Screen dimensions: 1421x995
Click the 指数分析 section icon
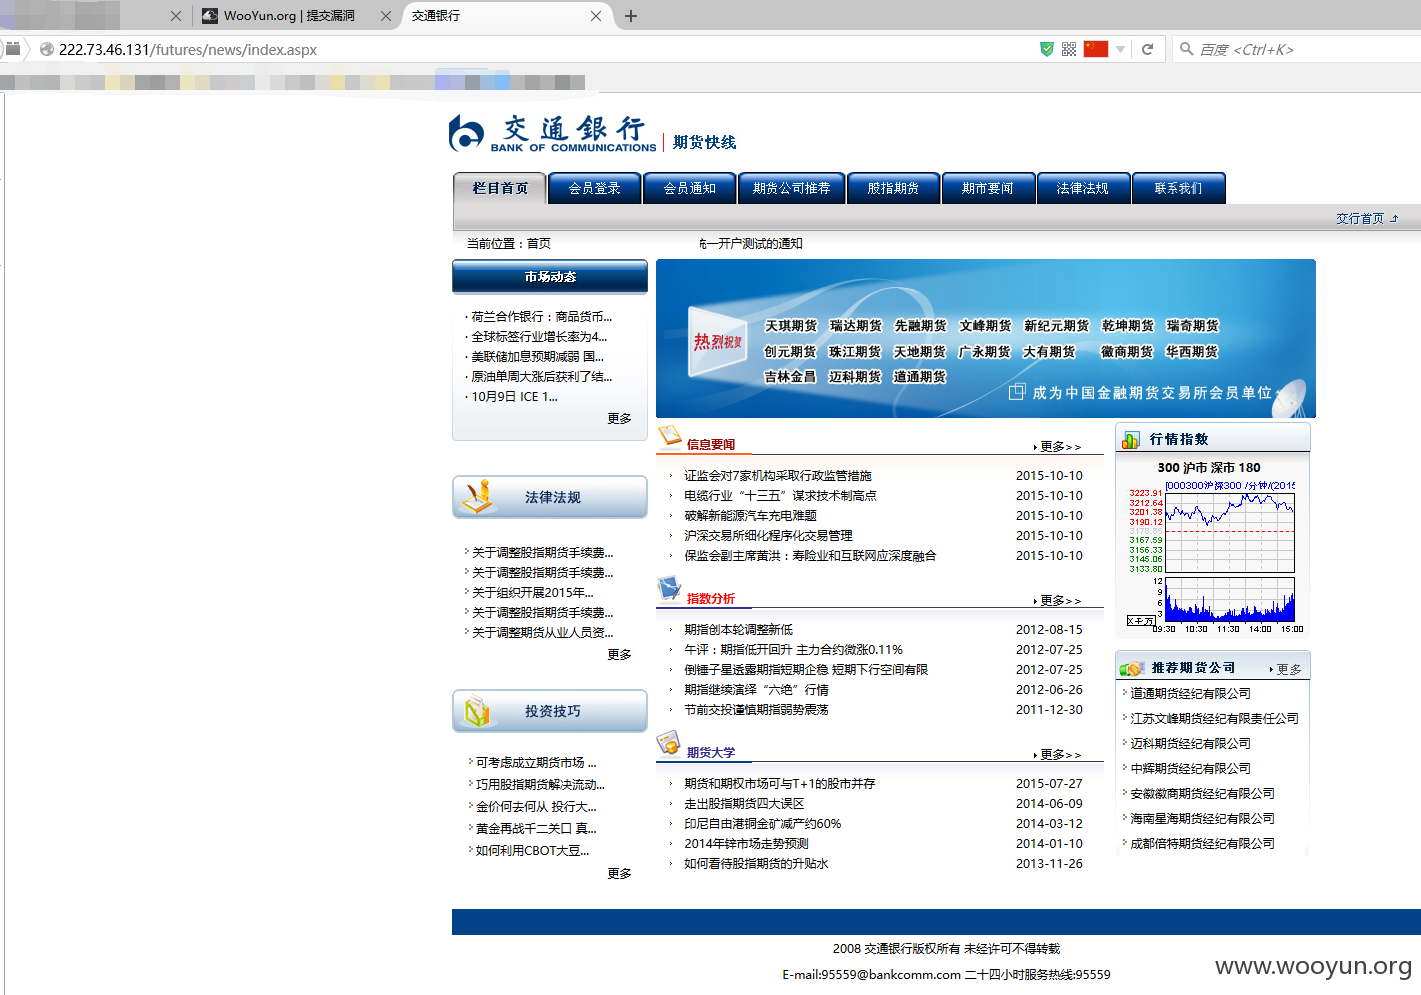click(669, 588)
